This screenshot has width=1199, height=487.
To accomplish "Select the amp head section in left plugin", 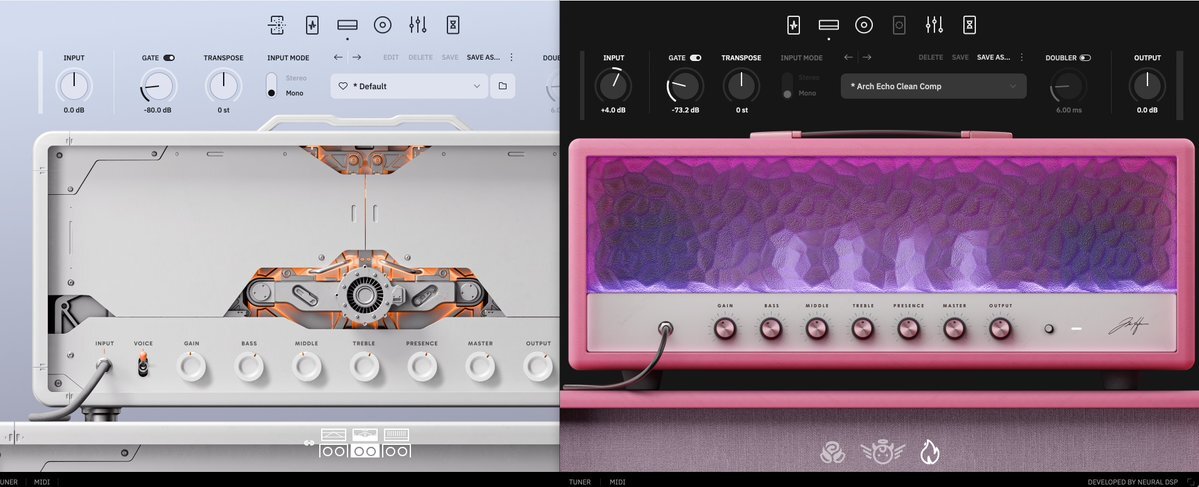I will [x=347, y=25].
